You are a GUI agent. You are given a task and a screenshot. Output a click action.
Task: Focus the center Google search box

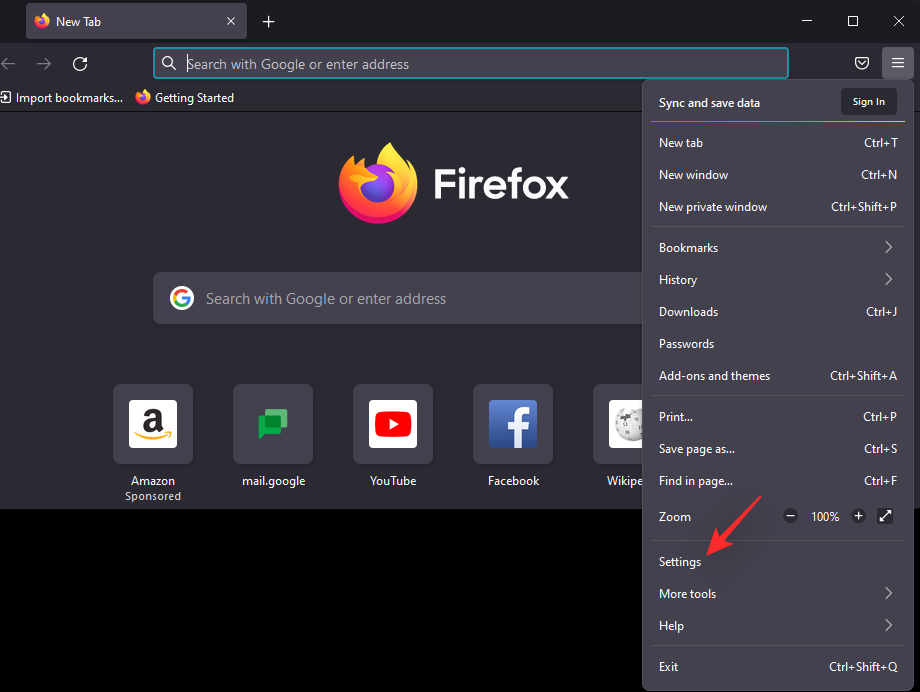(x=400, y=299)
